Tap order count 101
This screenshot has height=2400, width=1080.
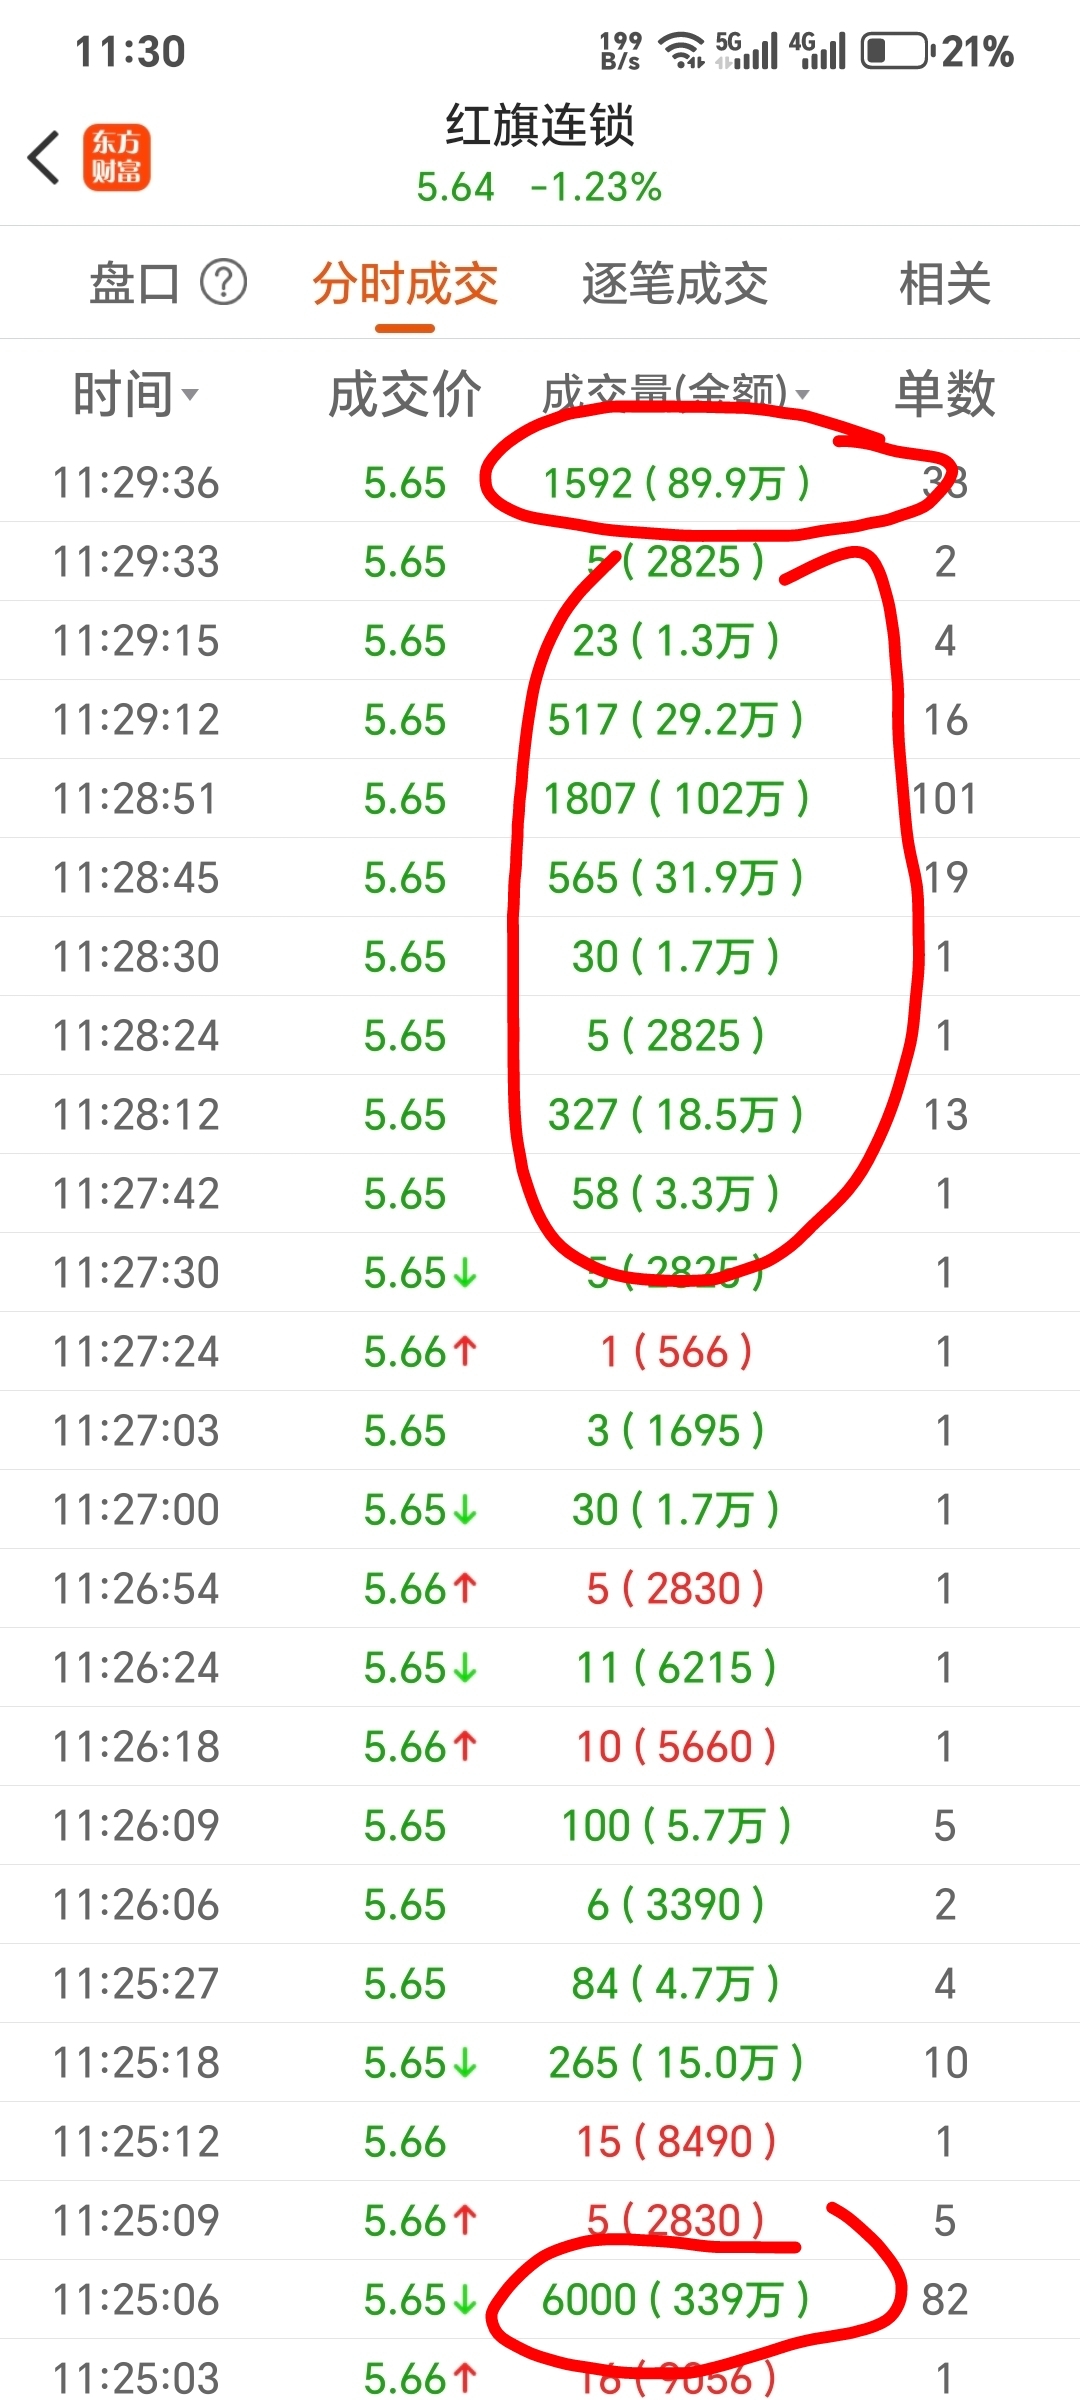945,799
